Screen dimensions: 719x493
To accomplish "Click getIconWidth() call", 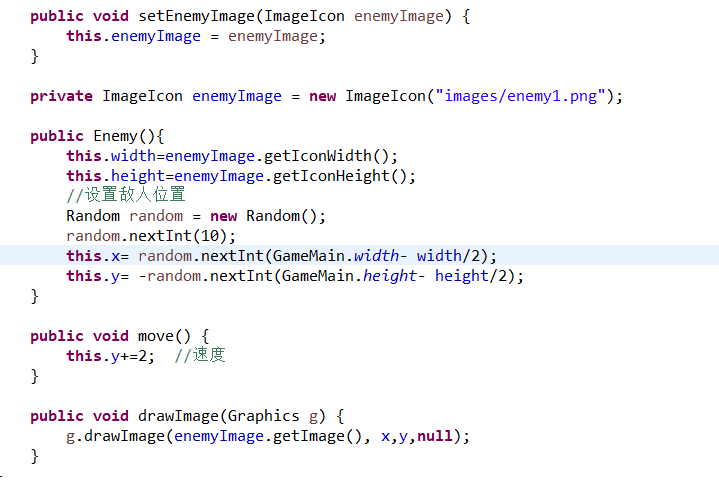I will pyautogui.click(x=326, y=156).
